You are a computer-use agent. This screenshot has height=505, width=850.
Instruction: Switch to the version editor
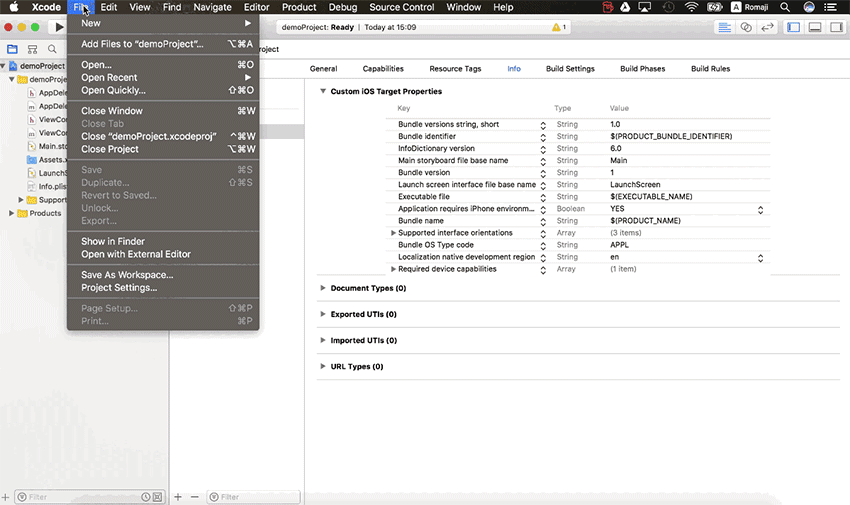(767, 27)
